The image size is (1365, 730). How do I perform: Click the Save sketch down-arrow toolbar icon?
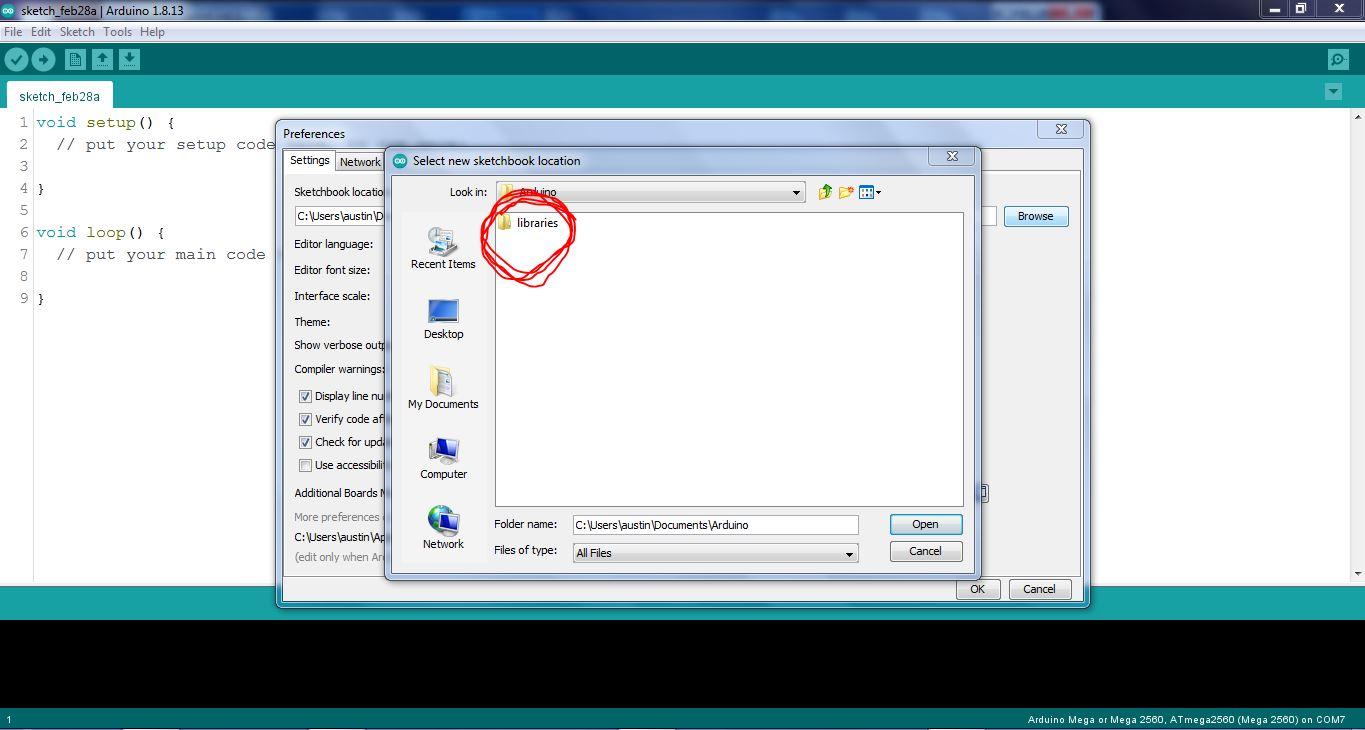click(129, 60)
